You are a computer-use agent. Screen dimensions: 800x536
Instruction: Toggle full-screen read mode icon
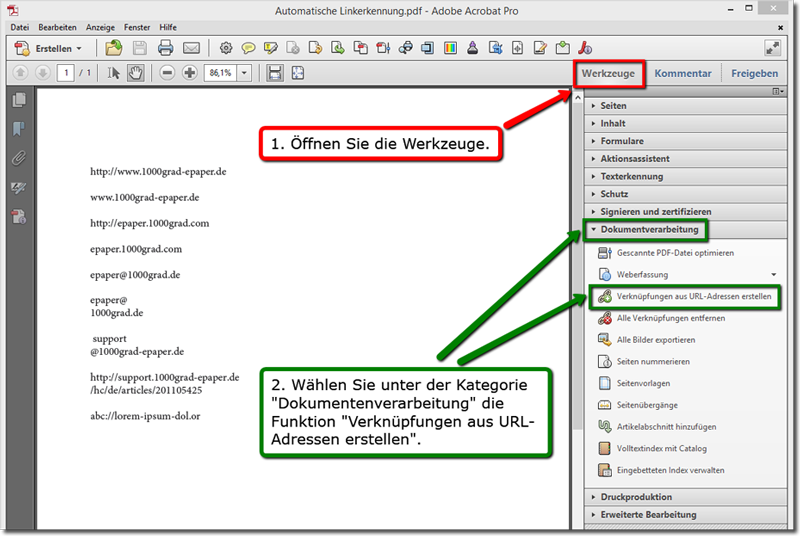coord(772,48)
